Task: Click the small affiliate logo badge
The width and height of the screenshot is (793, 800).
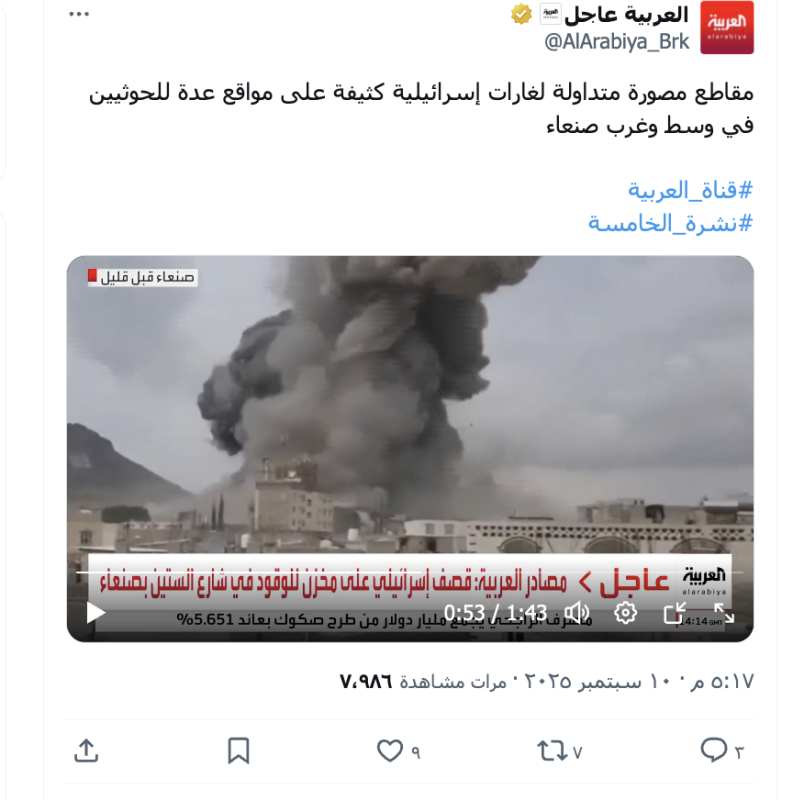Action: (x=550, y=14)
